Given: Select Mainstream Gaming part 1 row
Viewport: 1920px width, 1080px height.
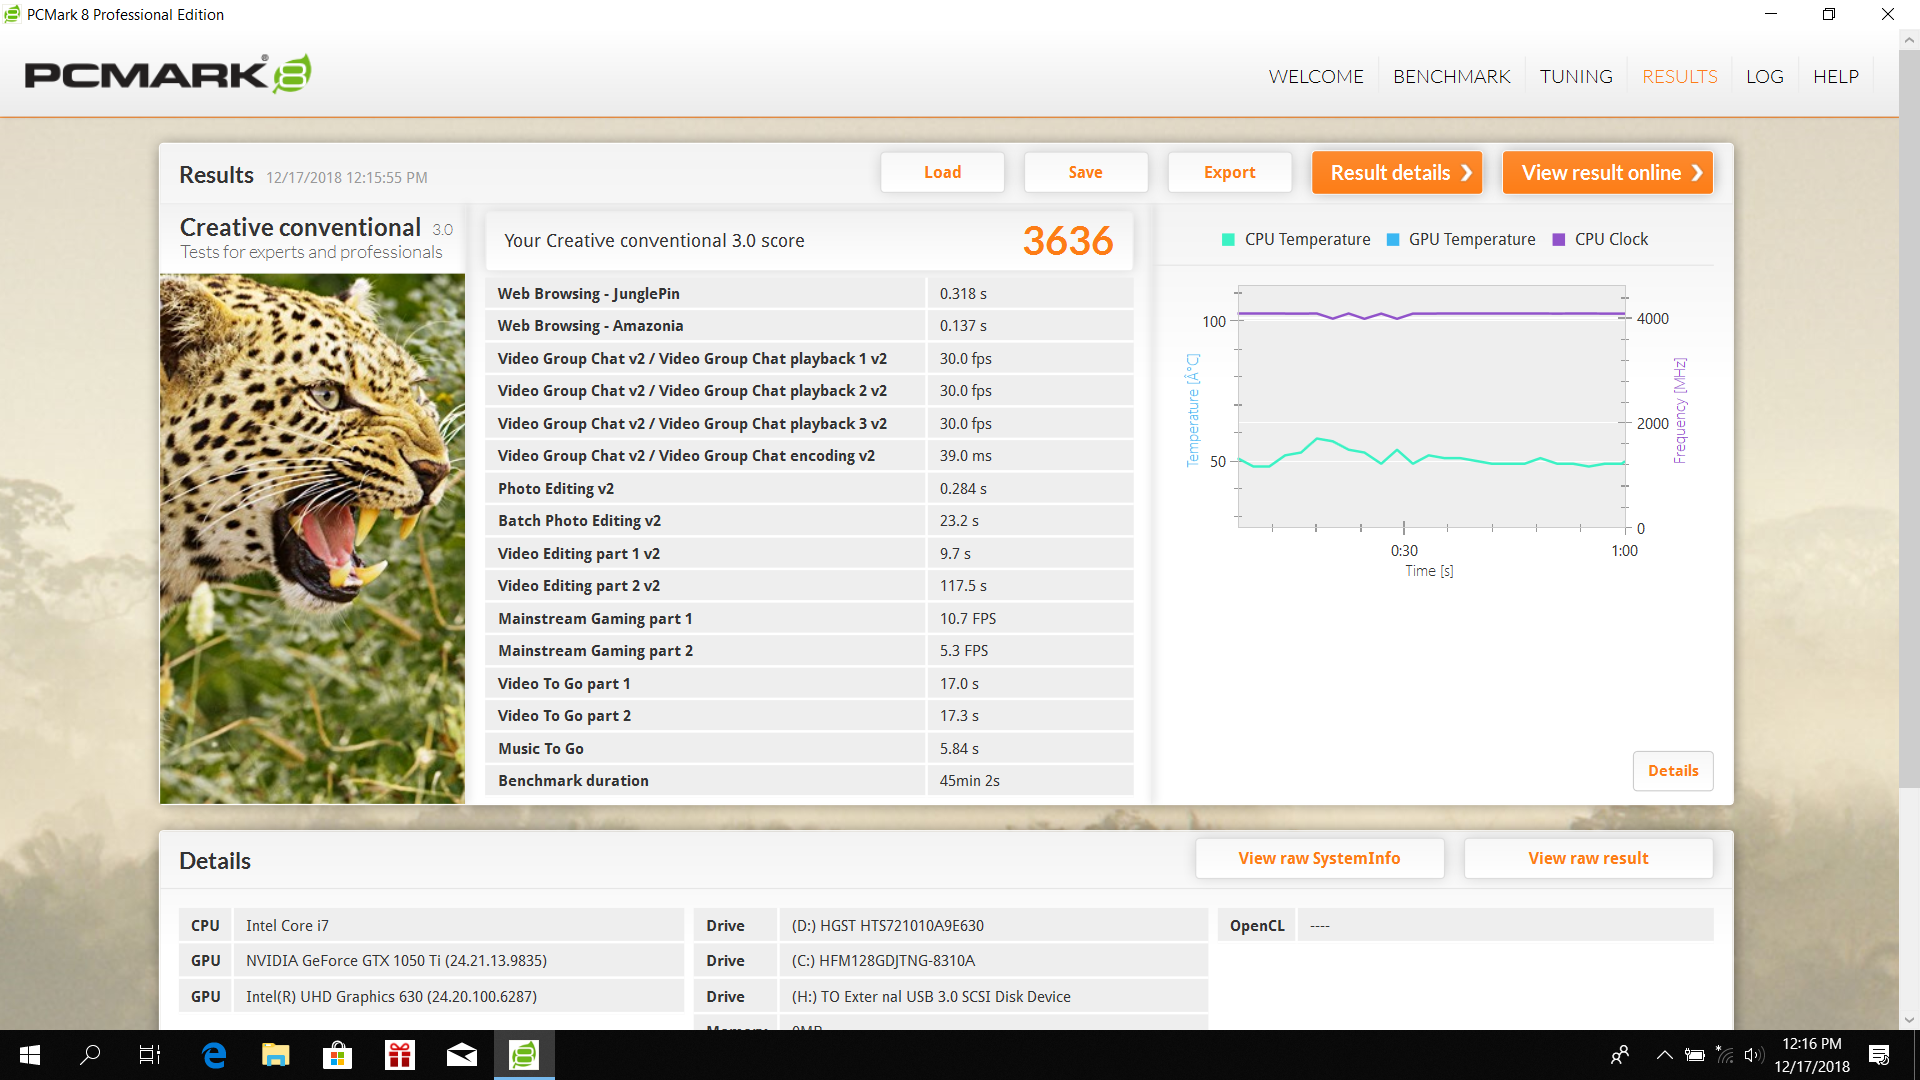Looking at the screenshot, I should 809,618.
